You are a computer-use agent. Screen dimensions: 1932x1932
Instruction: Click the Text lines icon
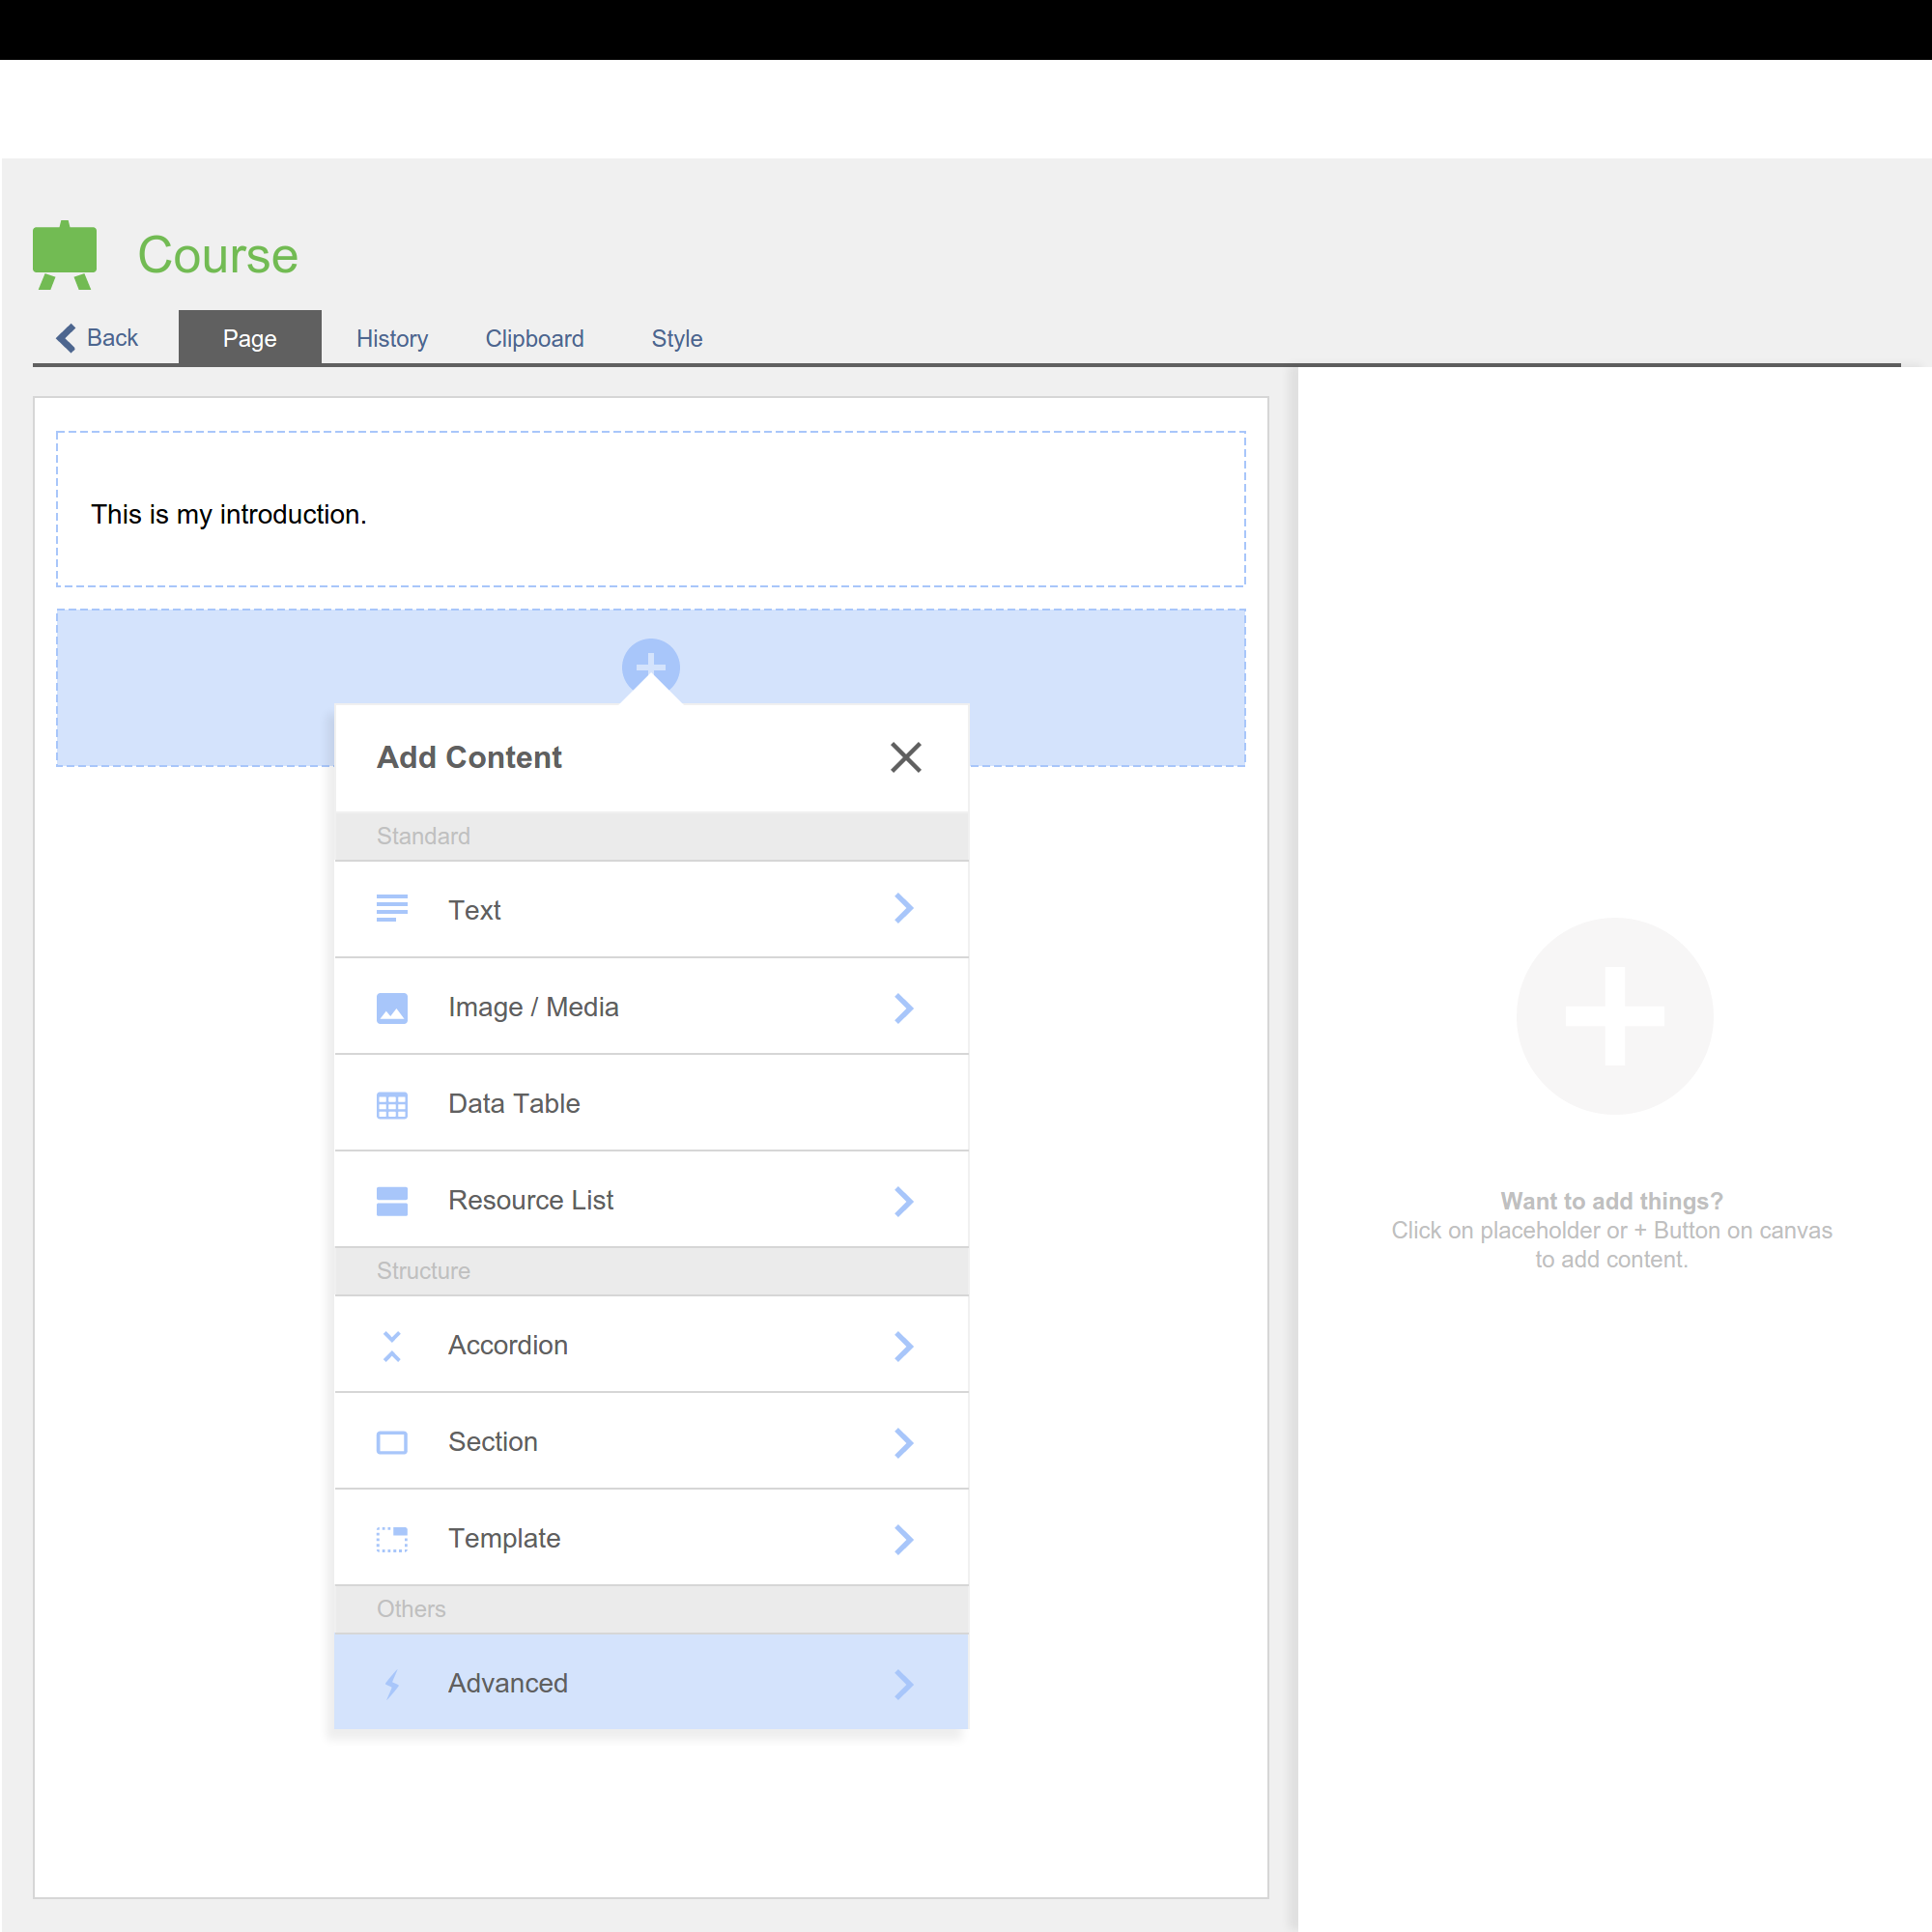[392, 908]
